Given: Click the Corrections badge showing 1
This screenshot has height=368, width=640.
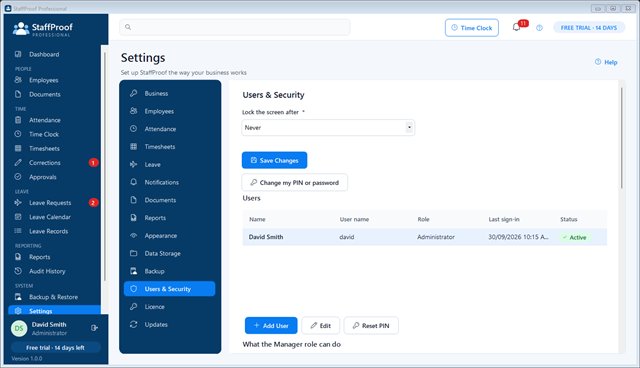Looking at the screenshot, I should pyautogui.click(x=93, y=162).
